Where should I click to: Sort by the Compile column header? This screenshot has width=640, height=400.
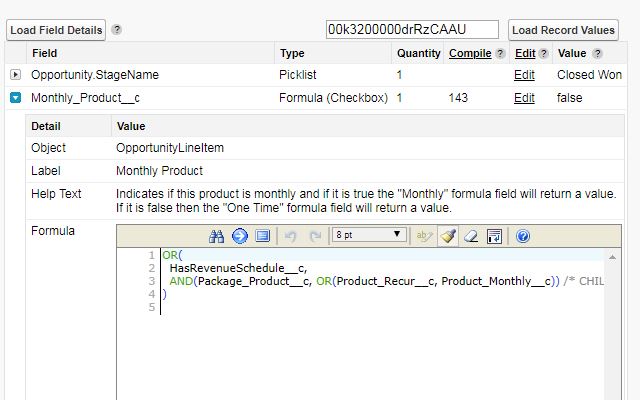tap(470, 53)
